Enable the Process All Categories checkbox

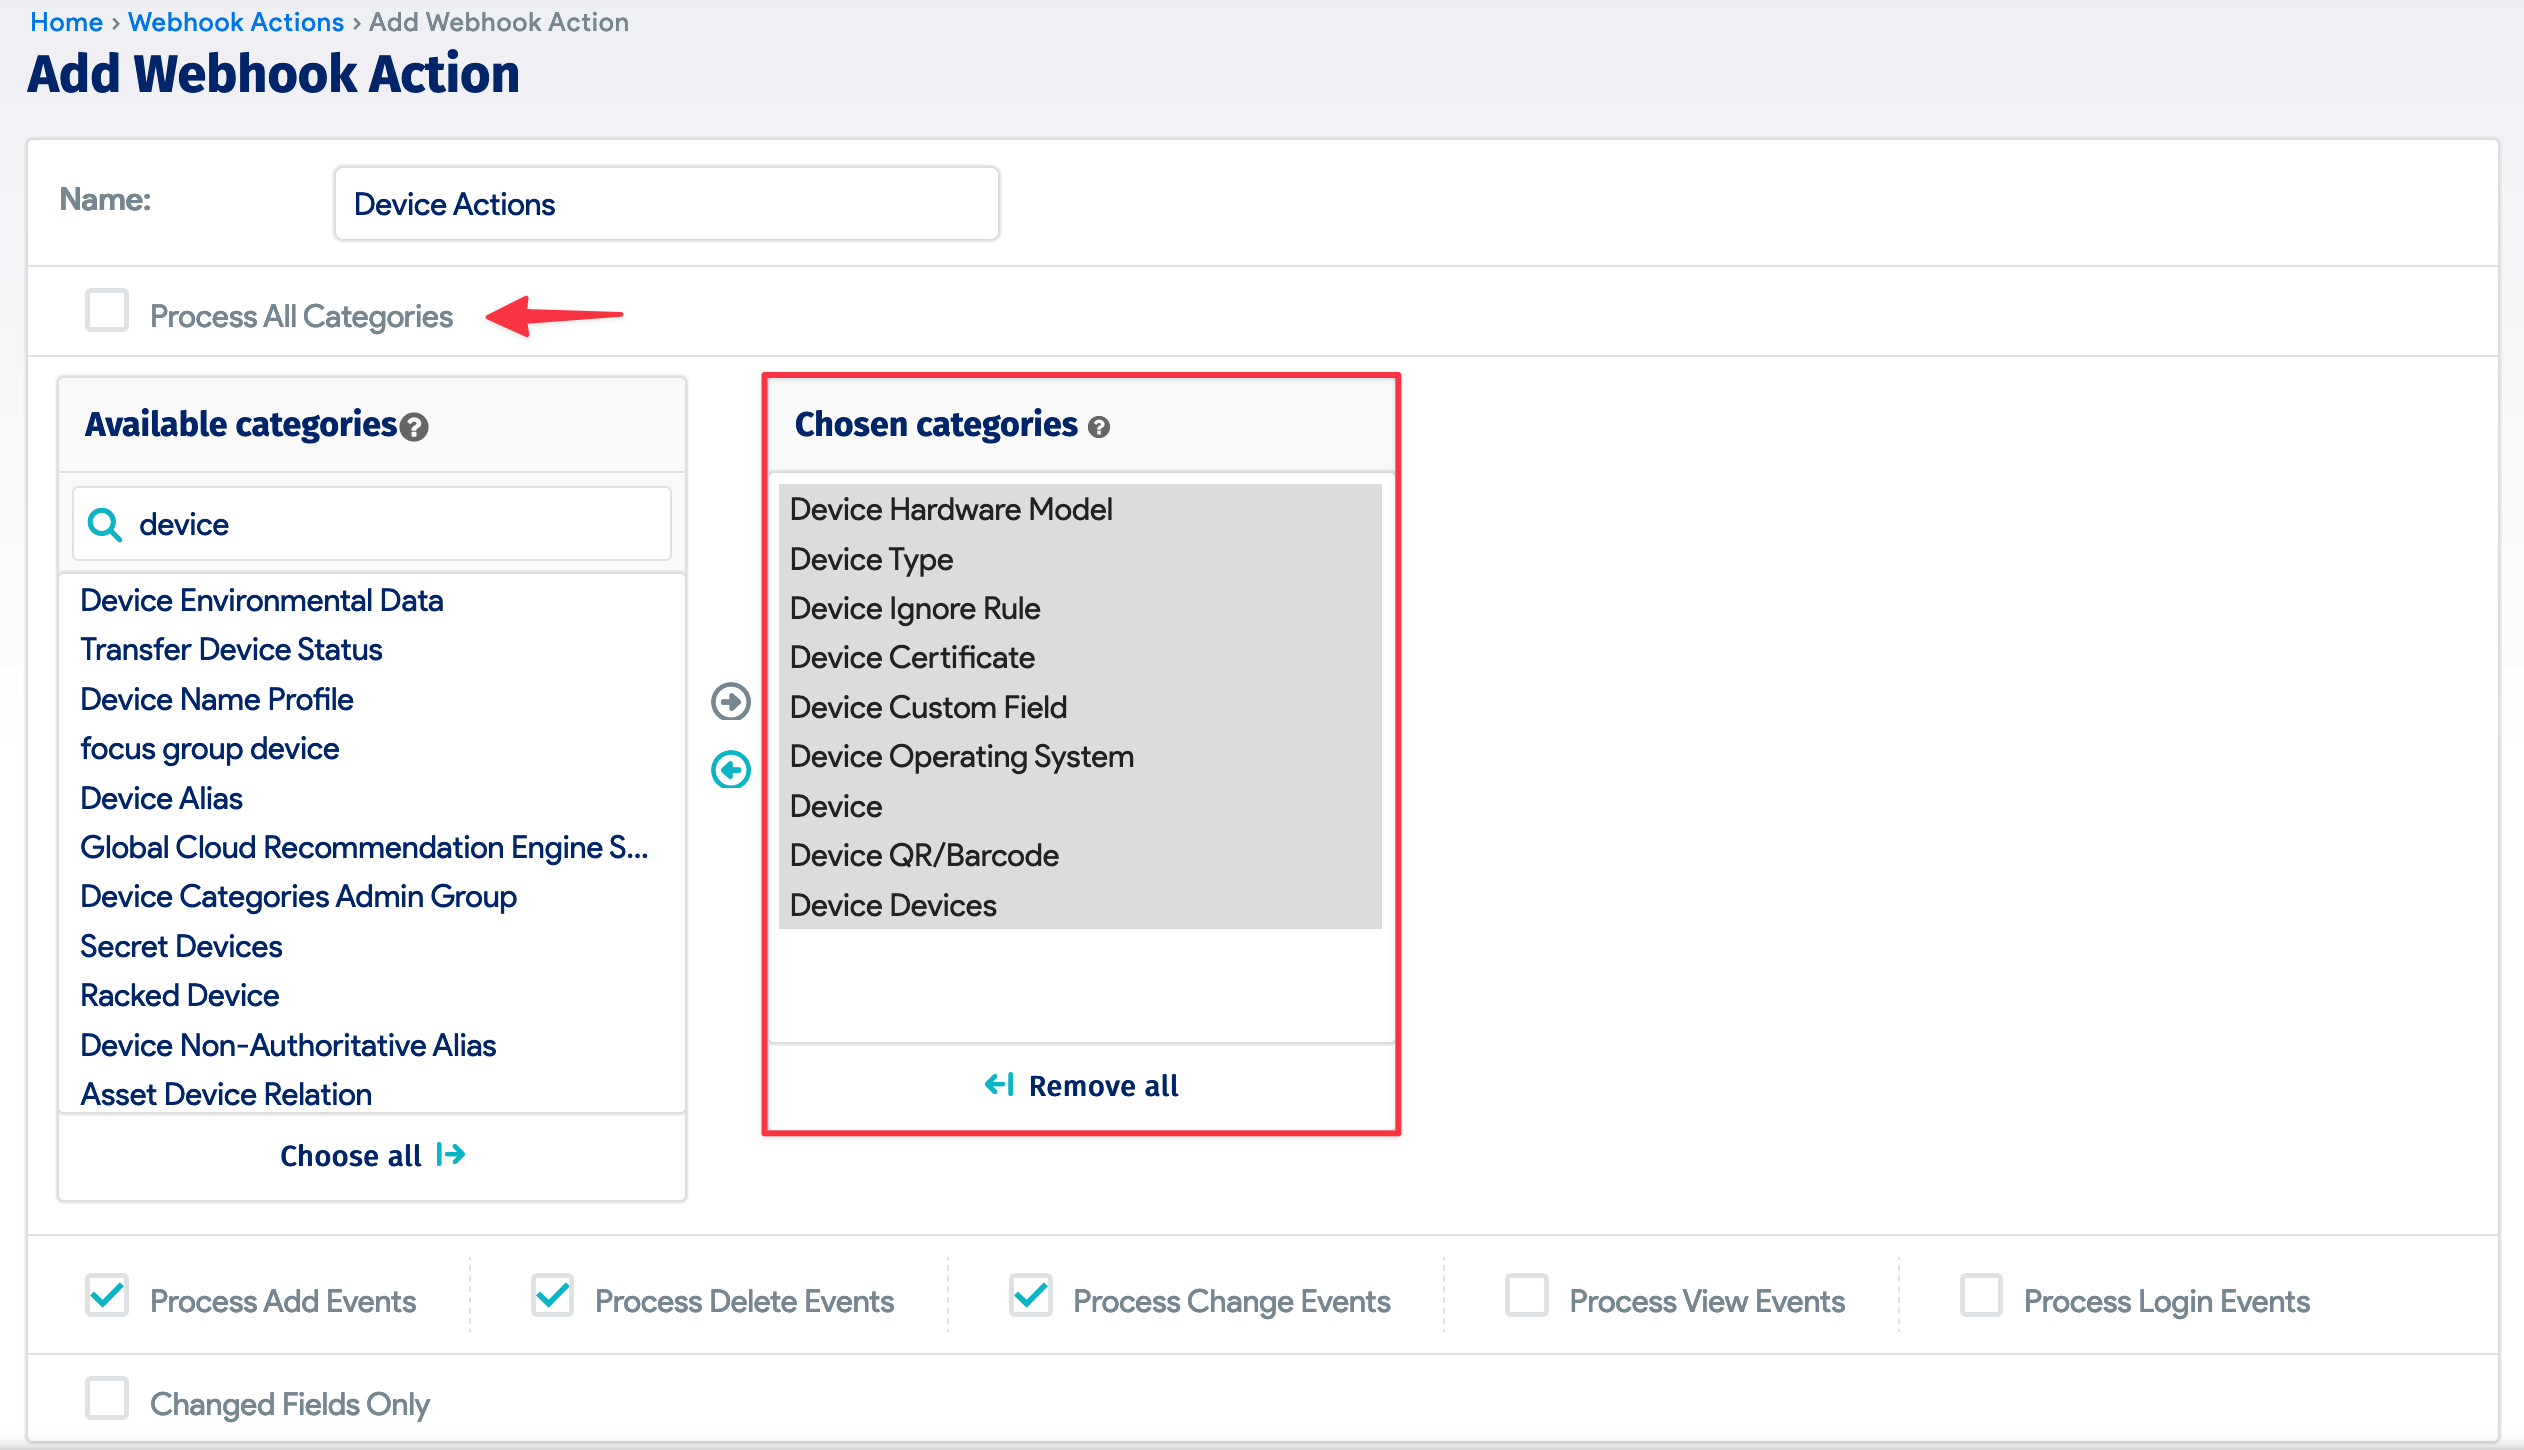(106, 311)
